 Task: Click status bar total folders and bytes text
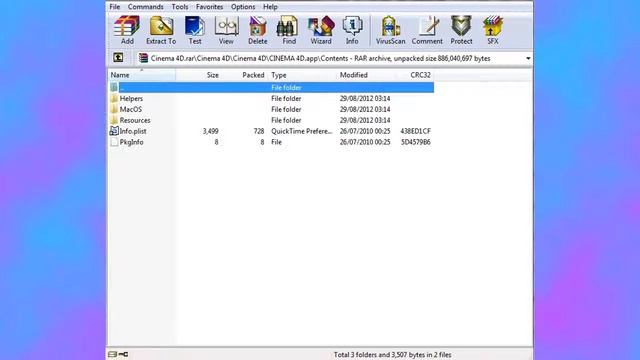(x=392, y=355)
